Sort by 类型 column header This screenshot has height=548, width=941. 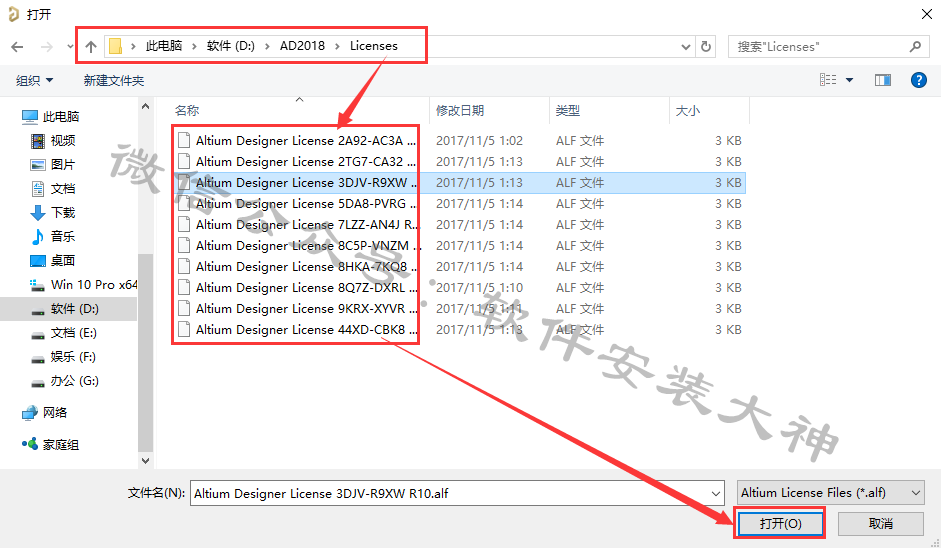pos(568,110)
